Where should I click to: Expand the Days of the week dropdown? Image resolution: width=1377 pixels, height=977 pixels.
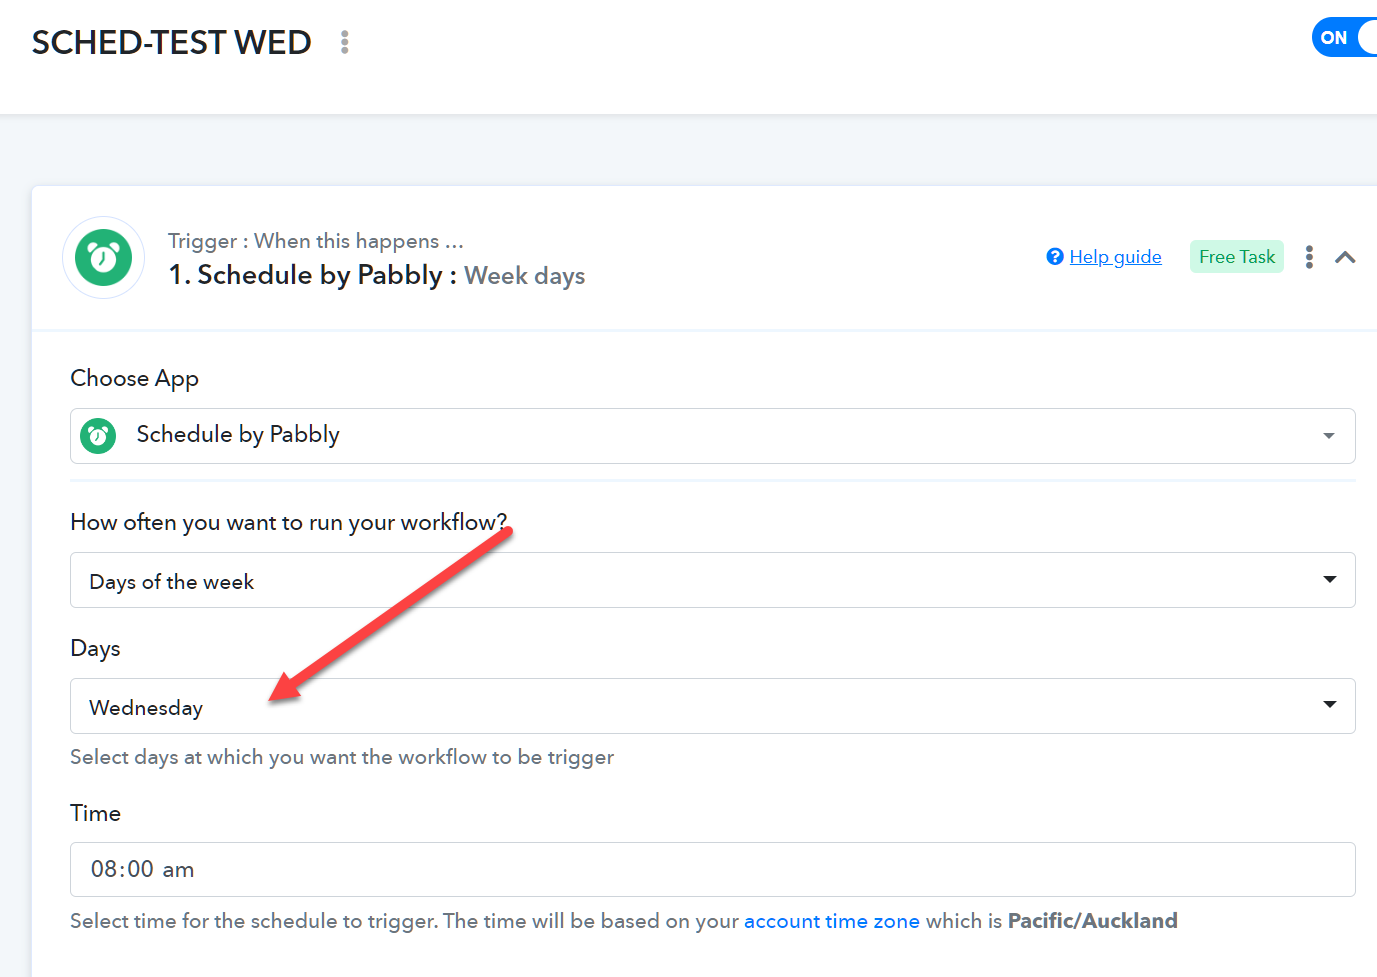pyautogui.click(x=713, y=580)
